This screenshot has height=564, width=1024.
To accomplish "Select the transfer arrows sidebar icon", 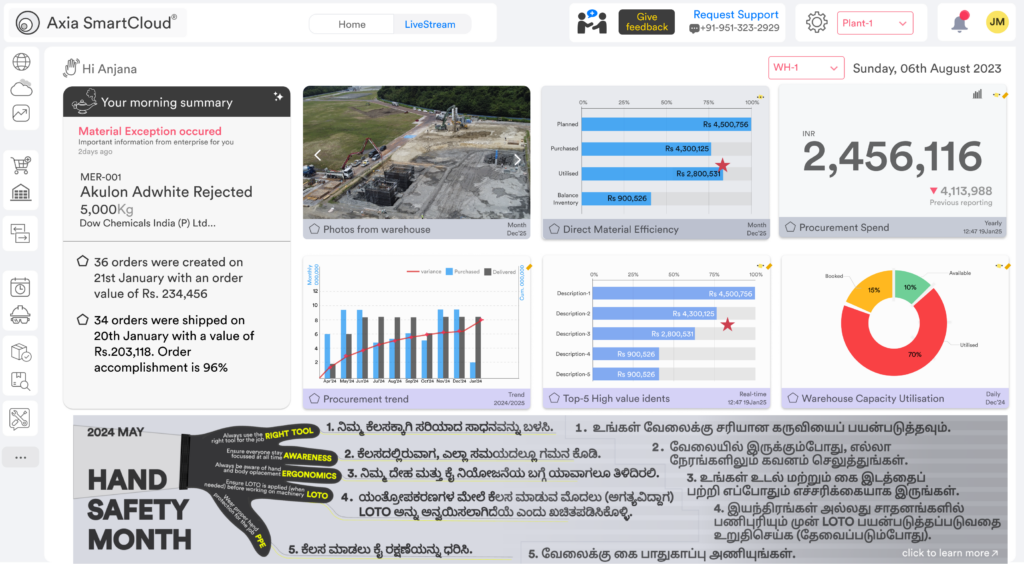I will pos(21,234).
